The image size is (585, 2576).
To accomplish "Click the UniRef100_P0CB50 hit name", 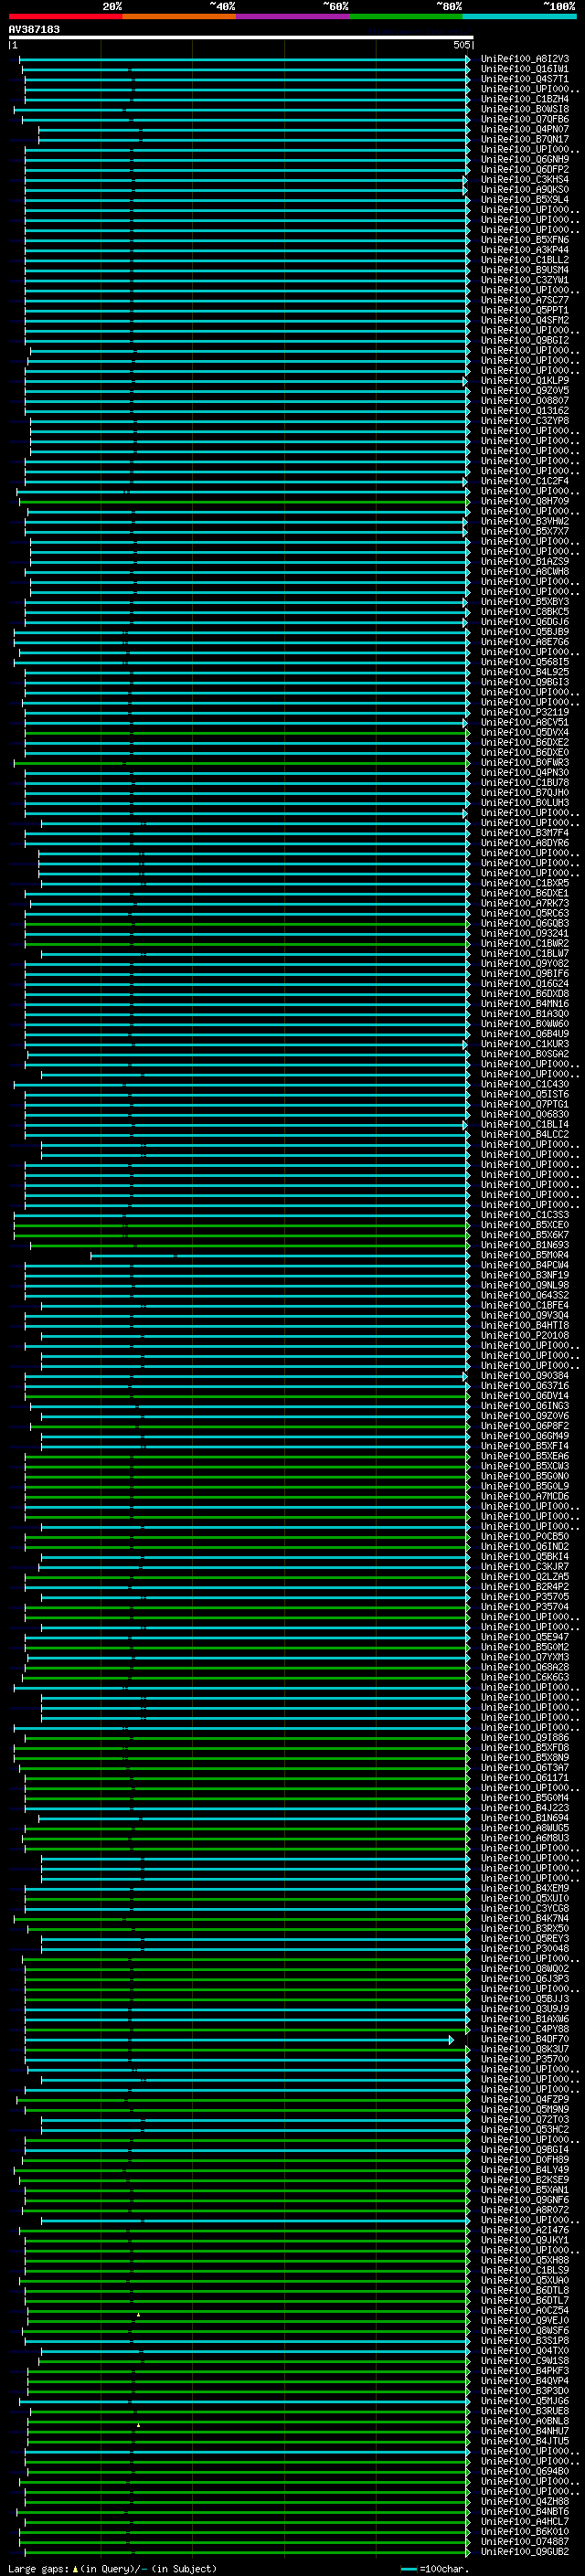I will 525,1536.
